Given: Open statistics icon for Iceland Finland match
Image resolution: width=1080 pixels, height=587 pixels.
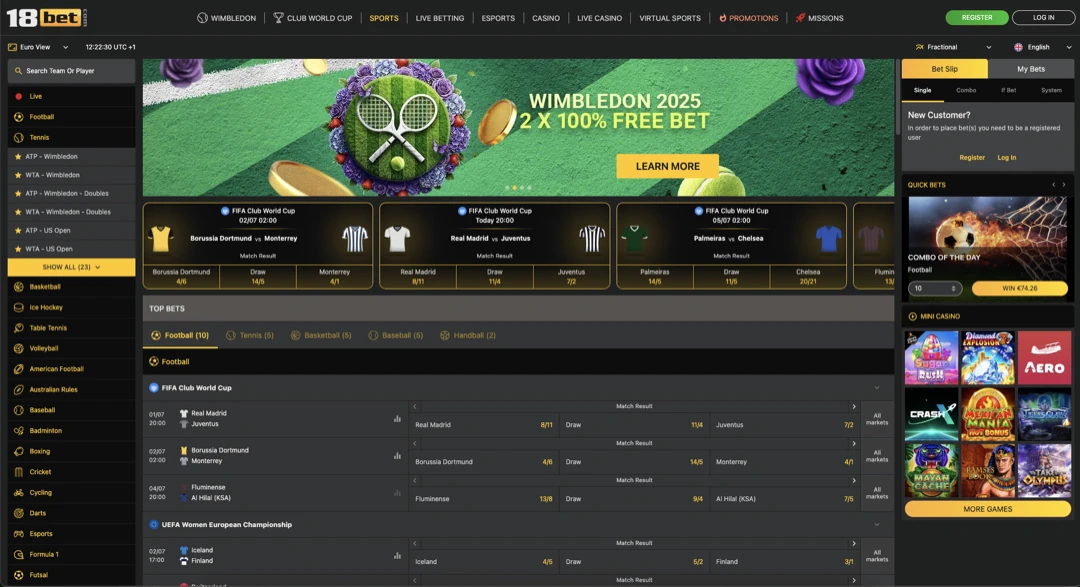Looking at the screenshot, I should tap(397, 556).
